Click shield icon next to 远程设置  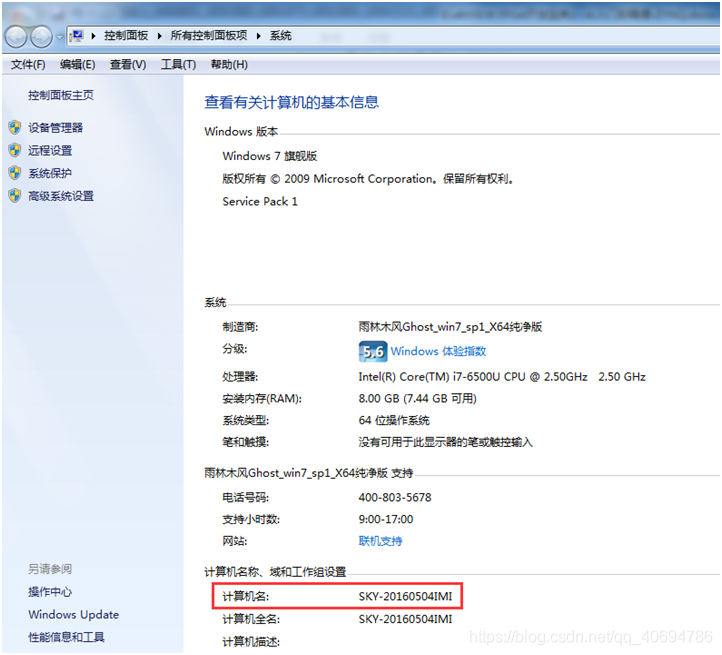(15, 150)
